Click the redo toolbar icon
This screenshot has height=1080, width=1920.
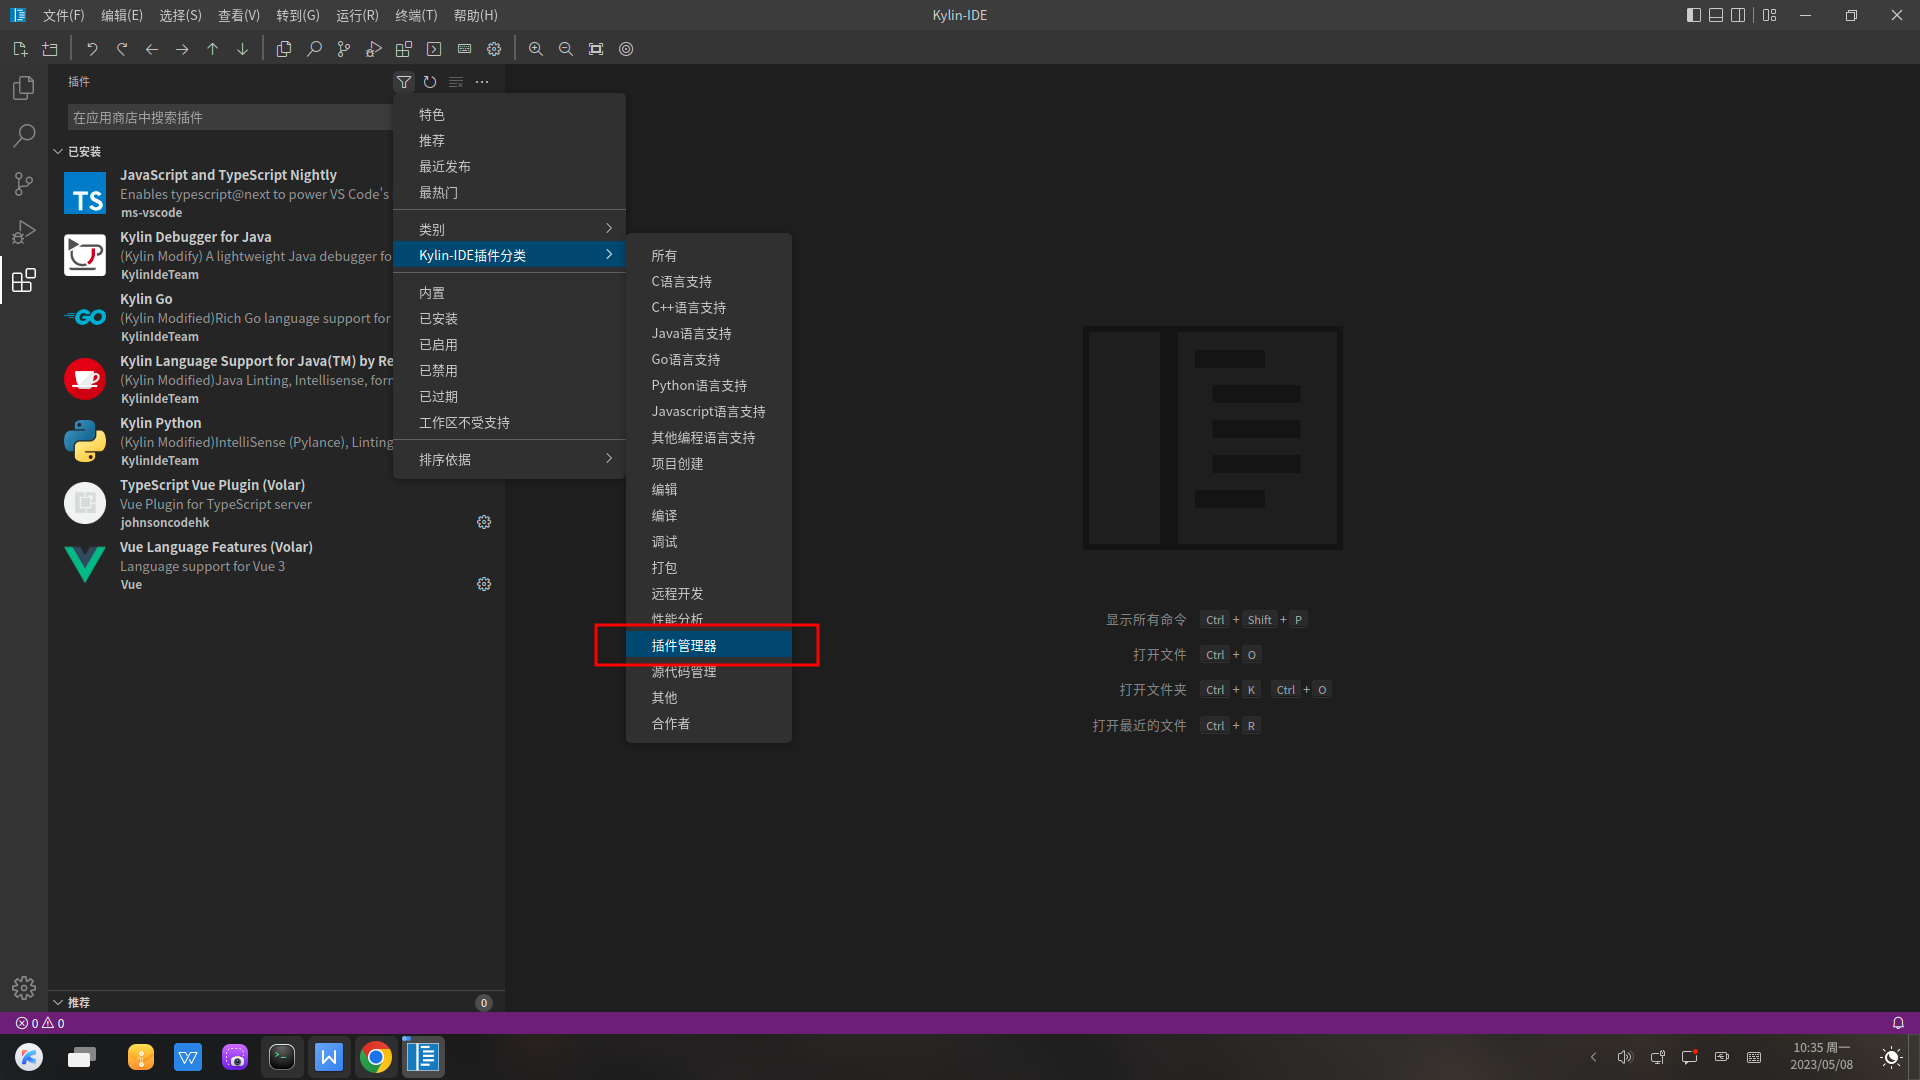click(x=122, y=49)
